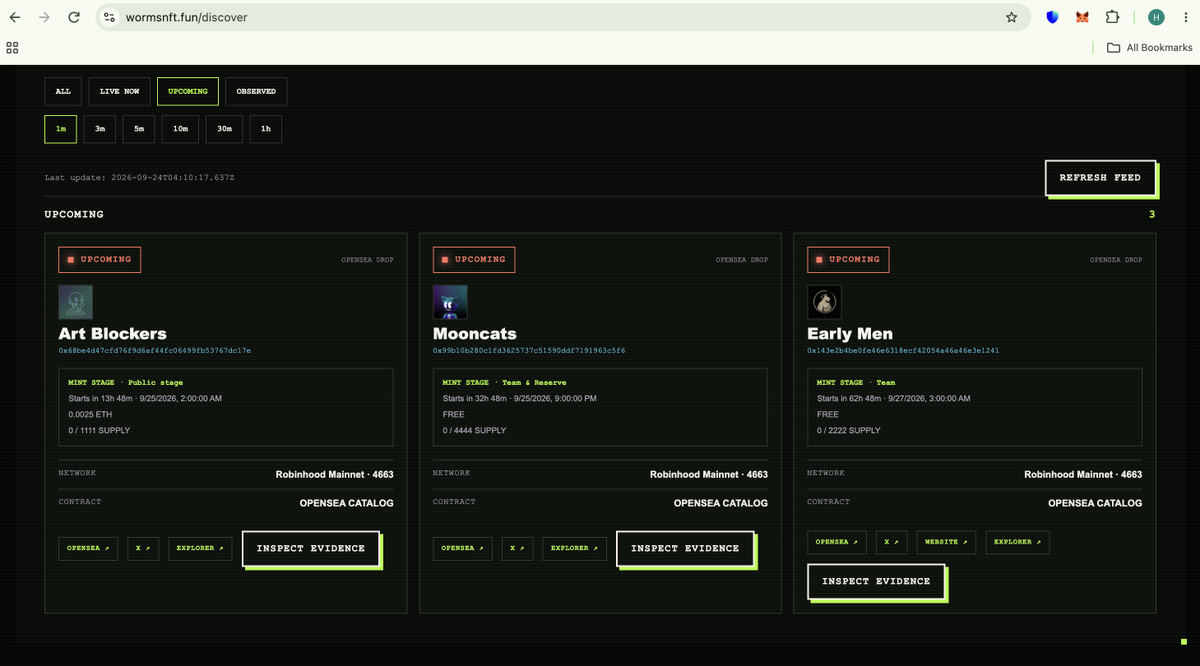Click the Mooncats UPCOMING badge
The height and width of the screenshot is (666, 1200).
click(474, 260)
